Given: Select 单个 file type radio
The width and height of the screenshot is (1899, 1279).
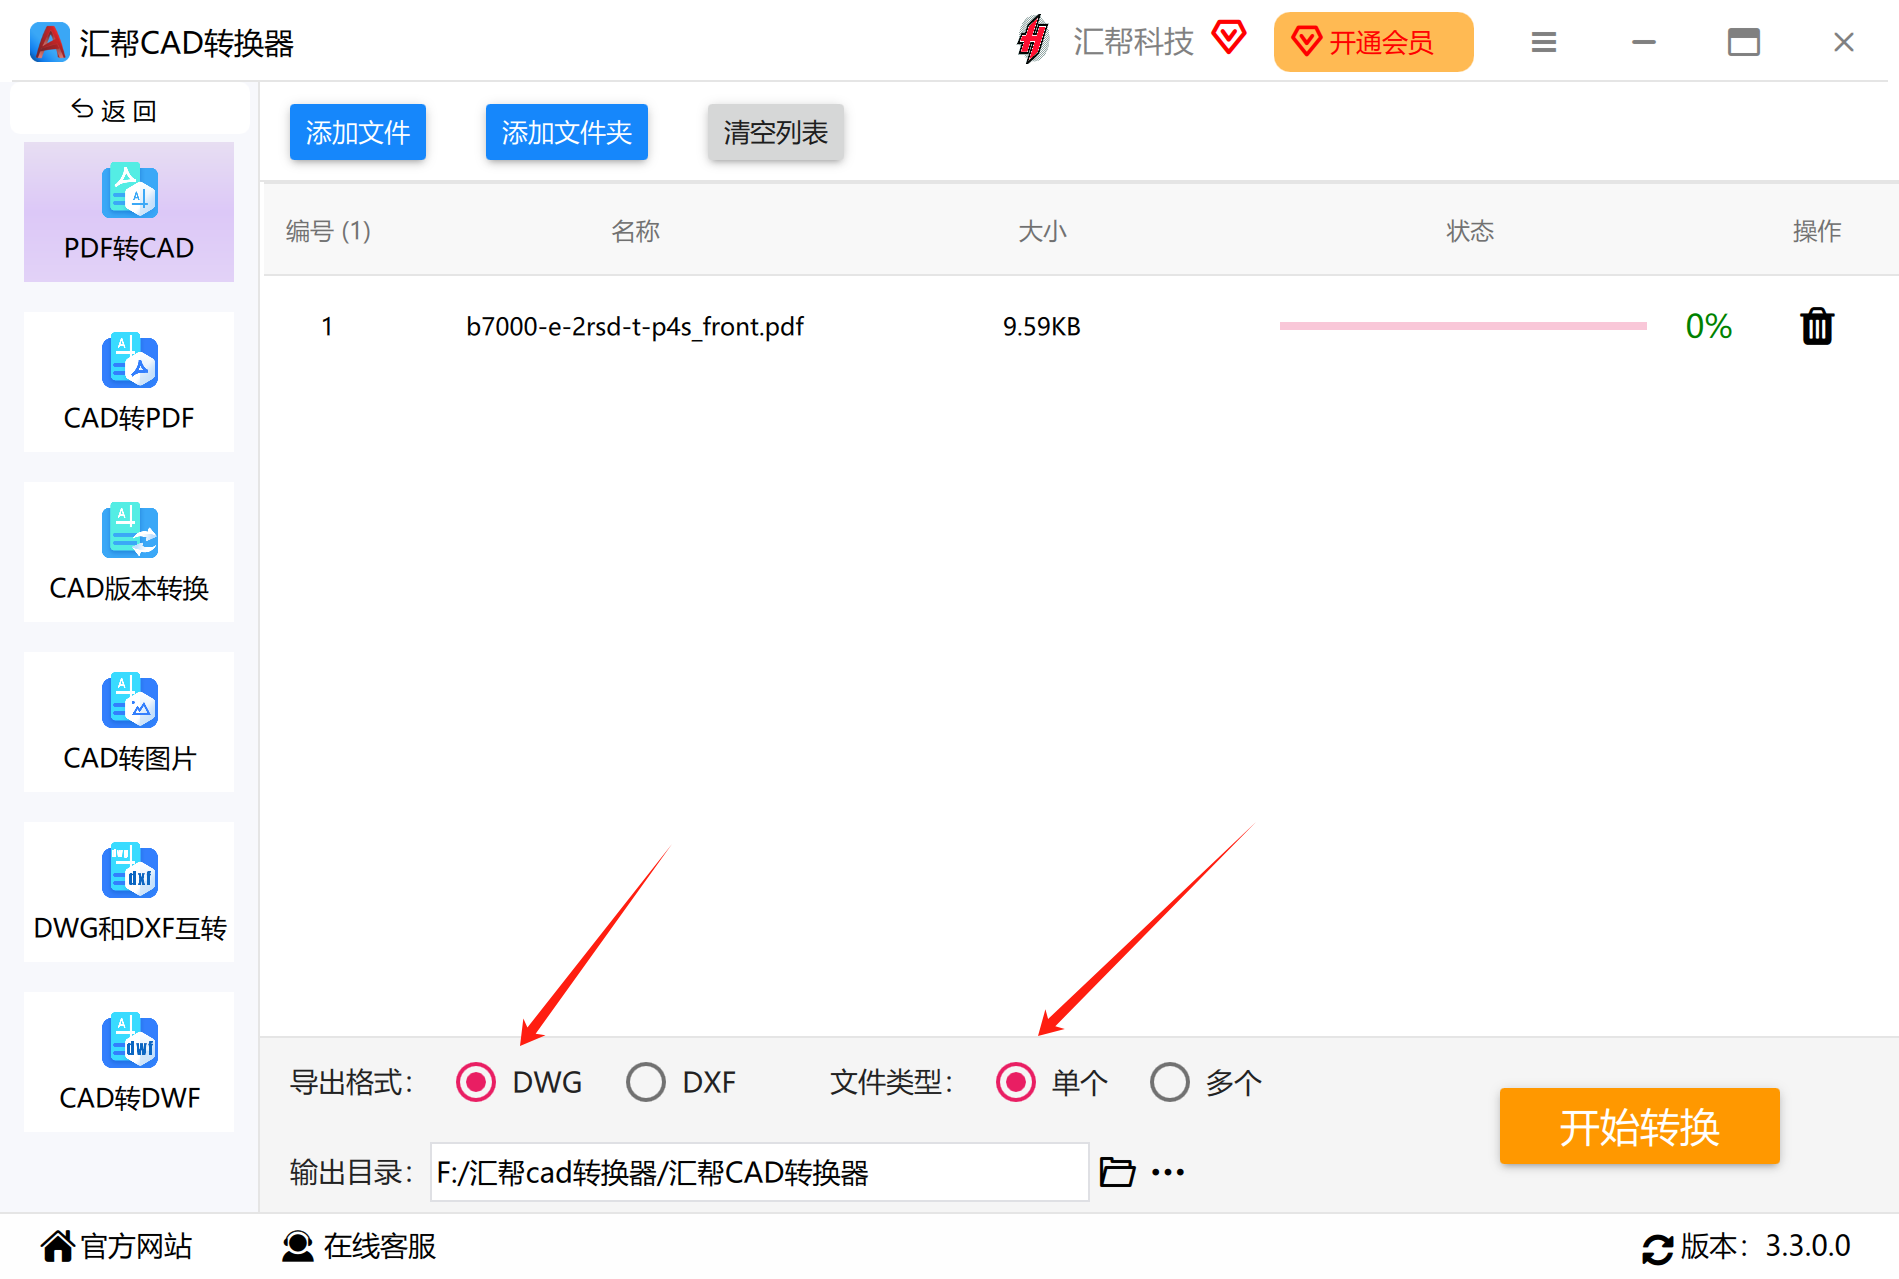Looking at the screenshot, I should [1016, 1082].
